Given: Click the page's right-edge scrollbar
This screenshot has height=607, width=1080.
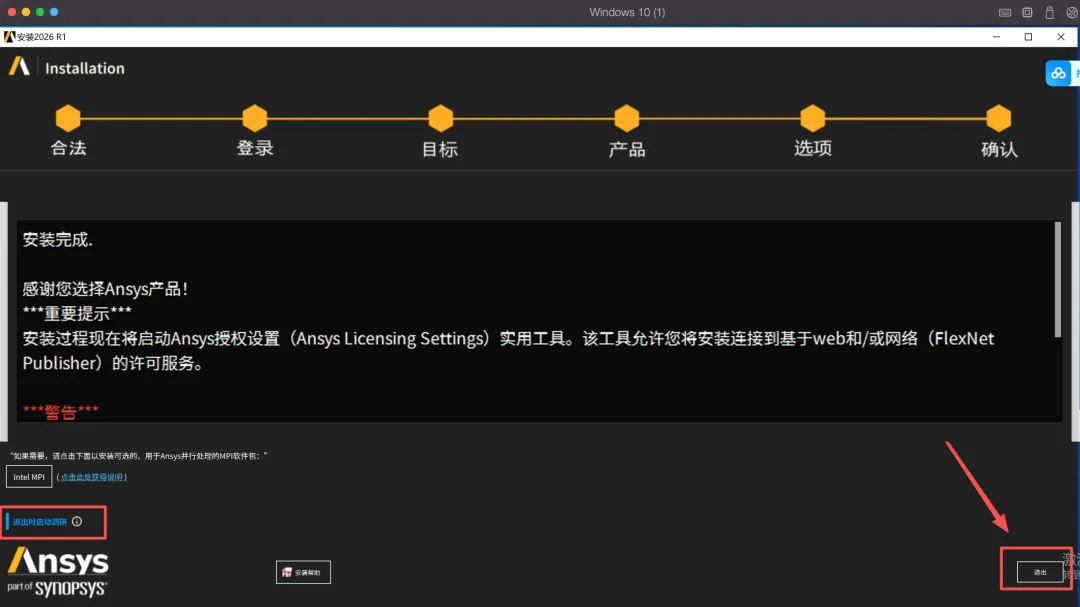Looking at the screenshot, I should (x=1075, y=322).
